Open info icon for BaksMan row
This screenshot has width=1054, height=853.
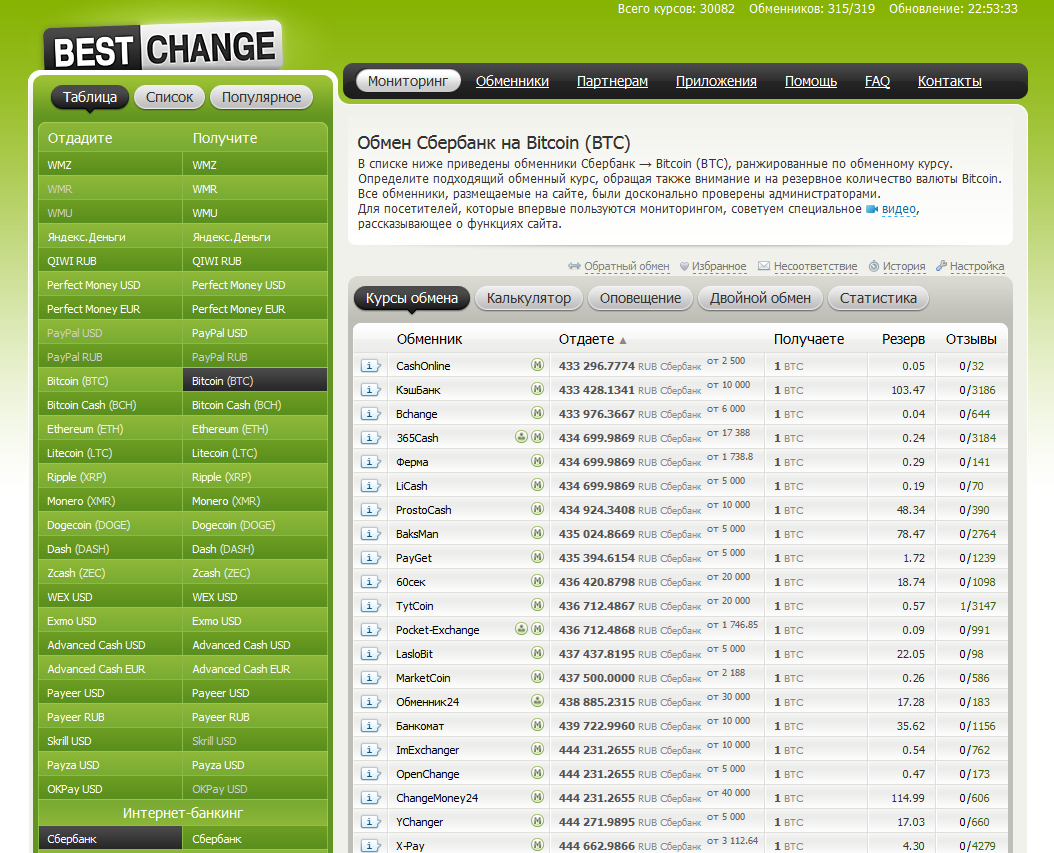coord(370,534)
